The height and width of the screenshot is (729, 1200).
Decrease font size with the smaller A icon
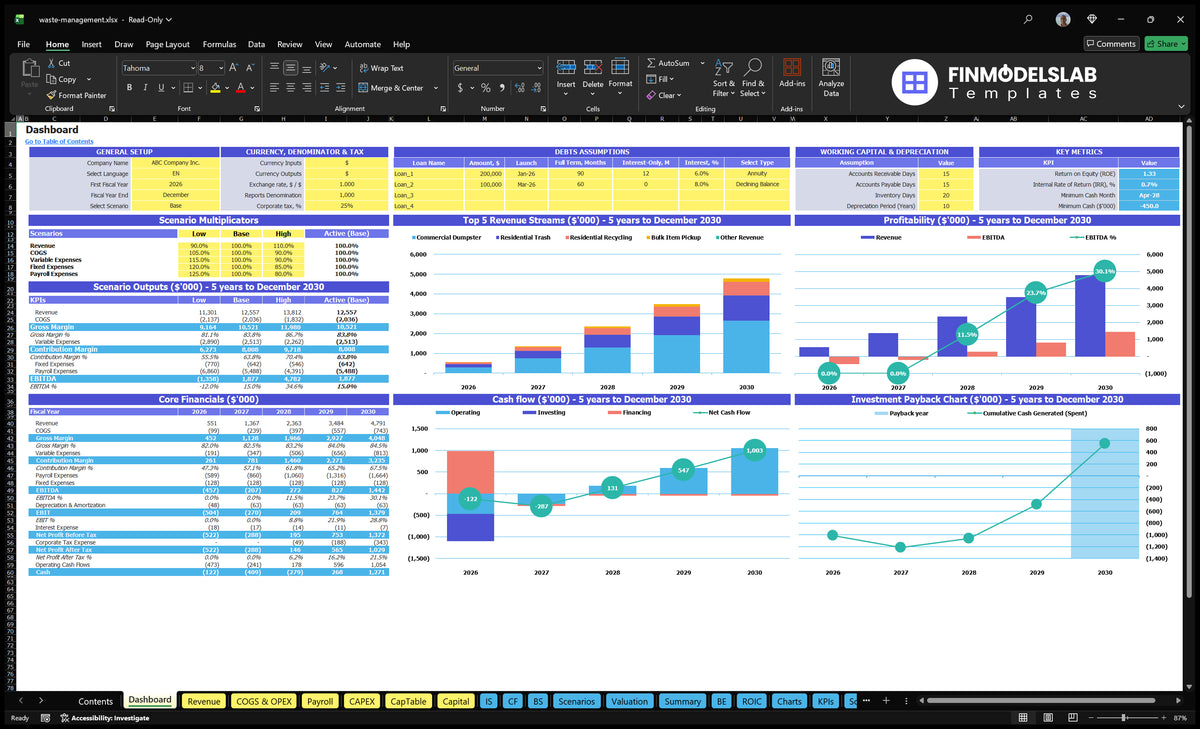pos(249,67)
